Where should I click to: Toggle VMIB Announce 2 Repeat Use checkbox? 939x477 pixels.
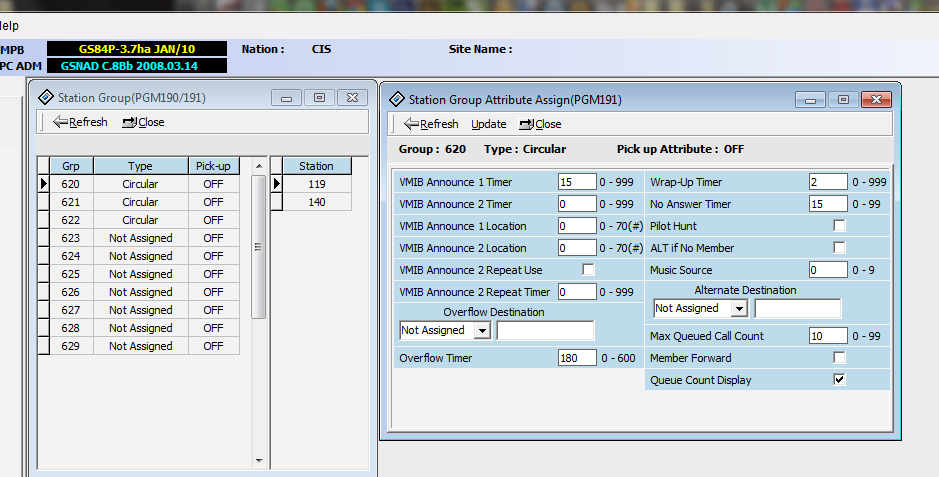tap(588, 270)
